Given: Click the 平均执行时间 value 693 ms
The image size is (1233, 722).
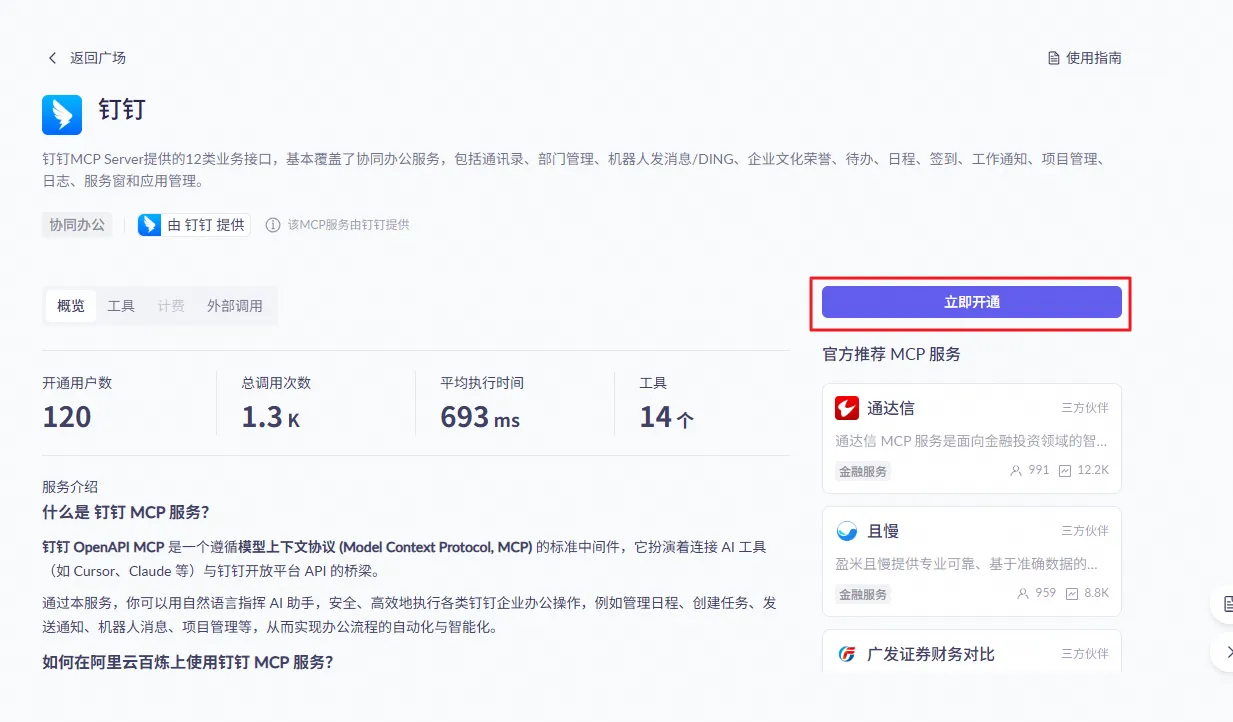Looking at the screenshot, I should (x=480, y=417).
